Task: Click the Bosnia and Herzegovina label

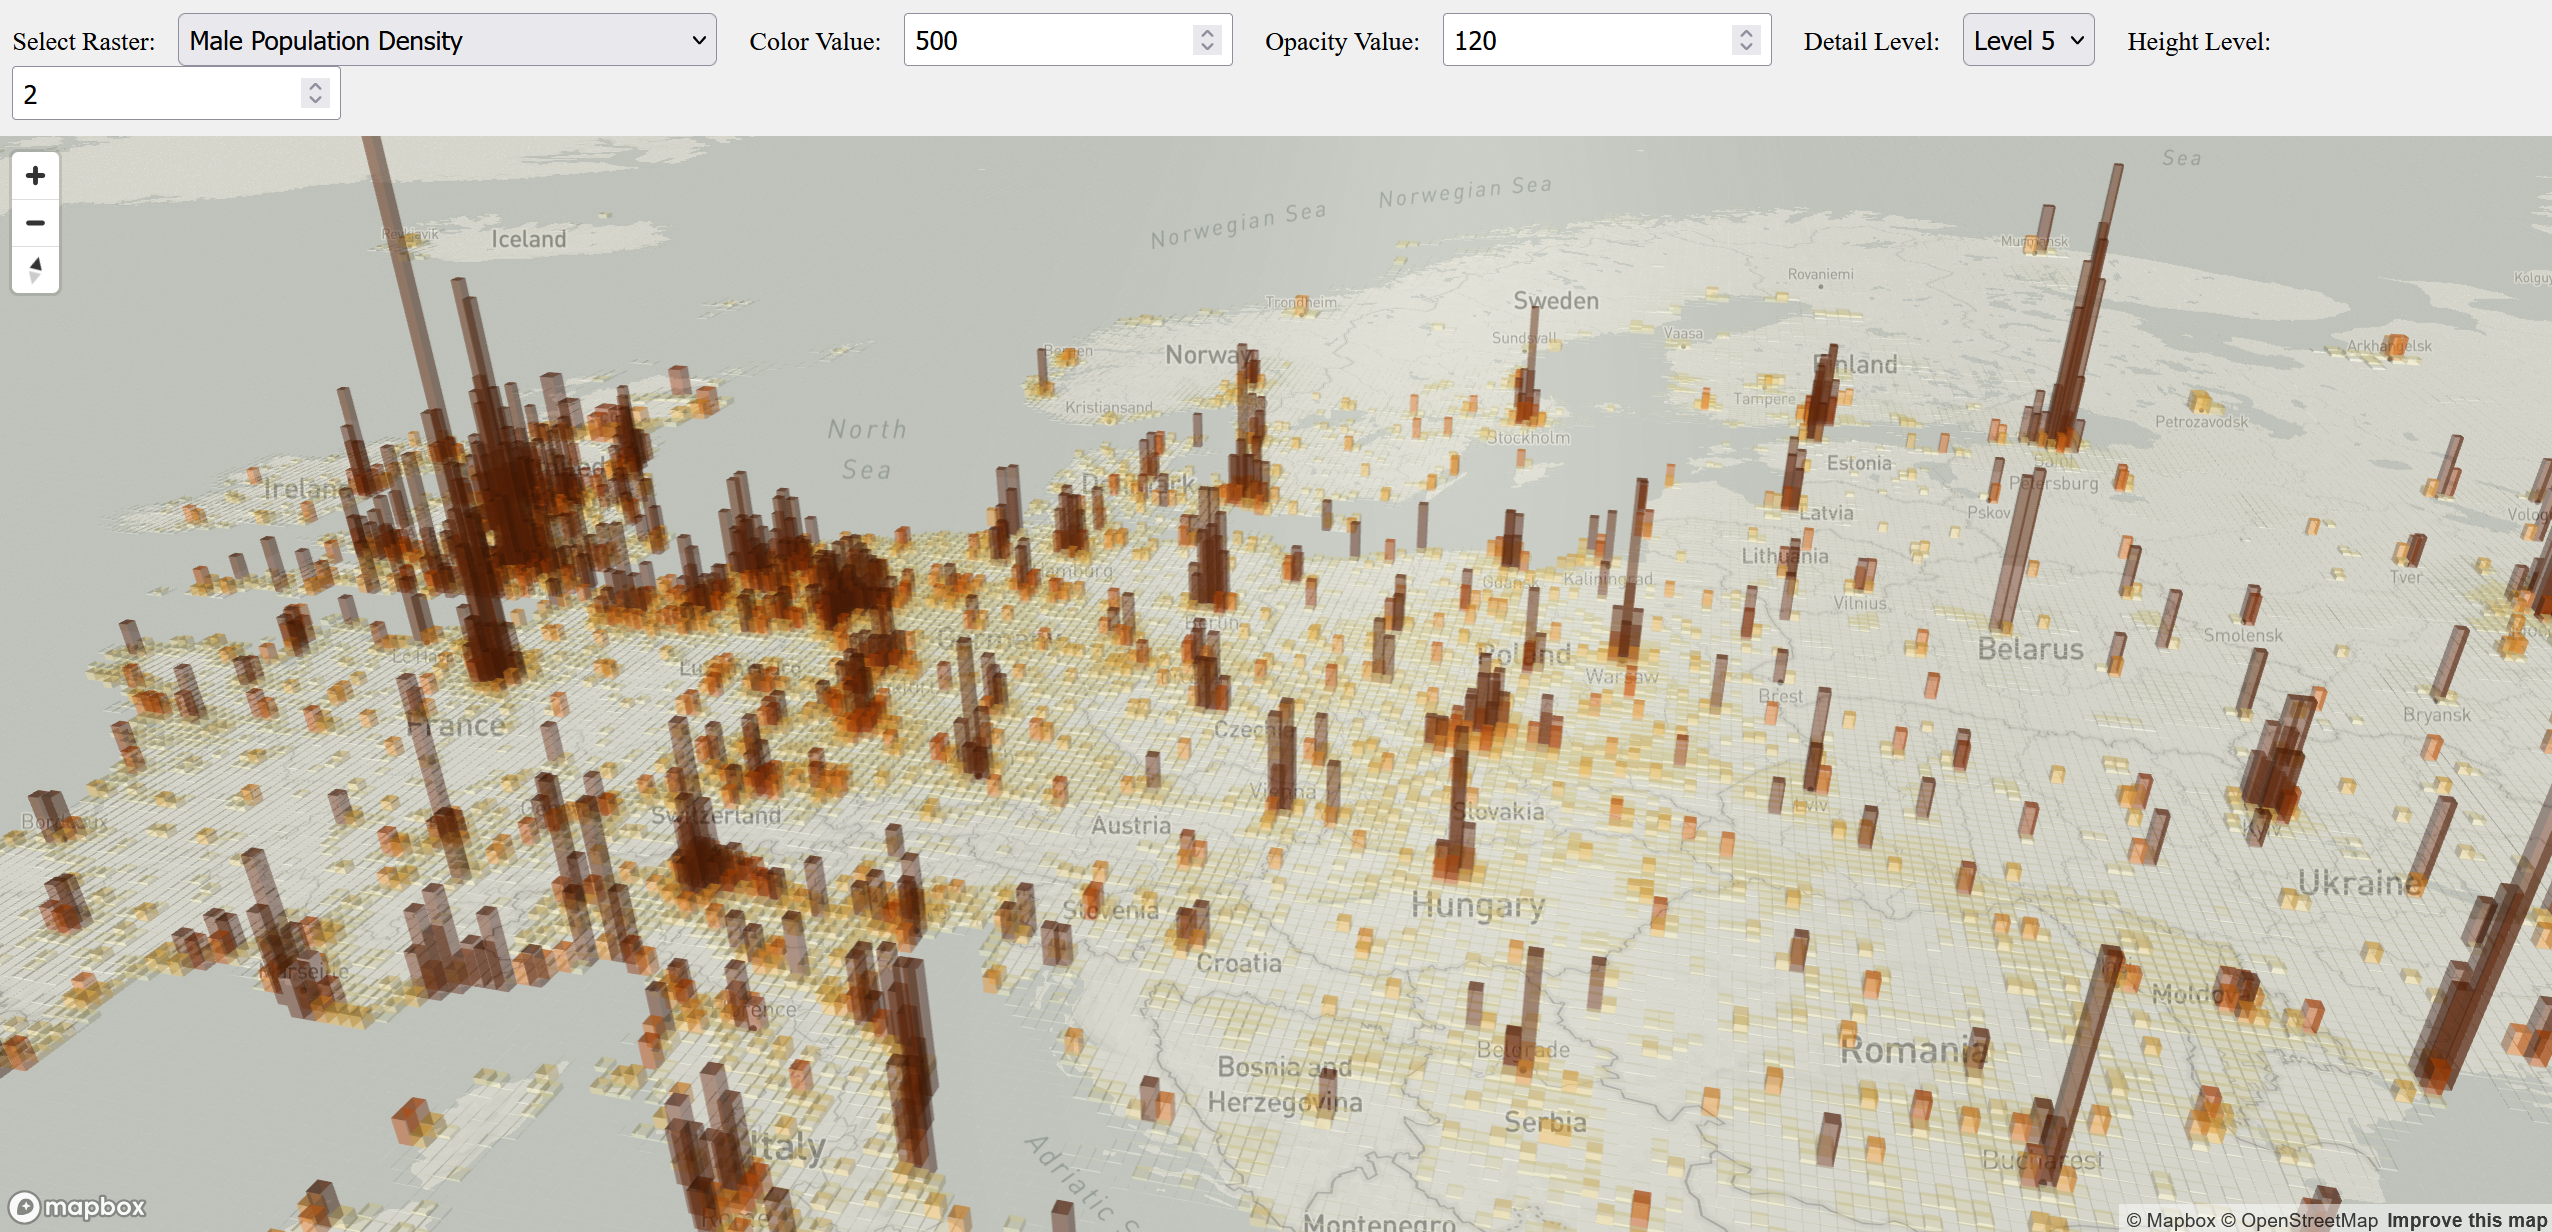Action: (1285, 1084)
